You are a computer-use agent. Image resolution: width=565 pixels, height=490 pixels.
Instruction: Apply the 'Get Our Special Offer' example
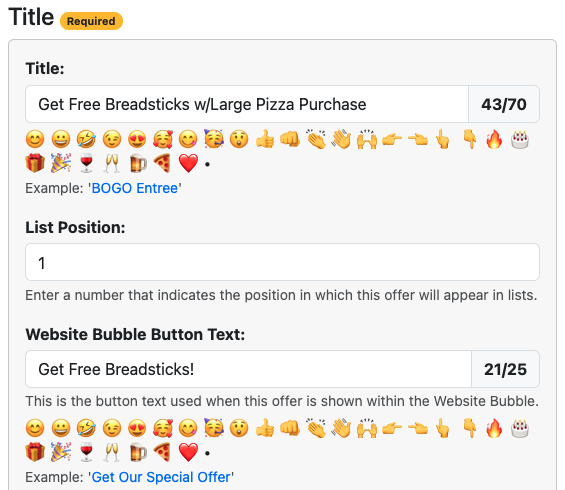point(161,477)
